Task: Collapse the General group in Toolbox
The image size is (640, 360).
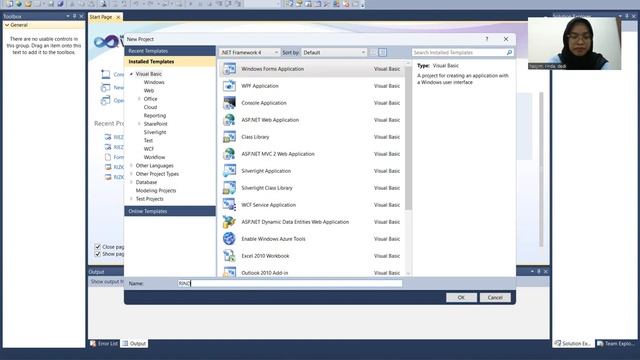Action: coord(7,25)
